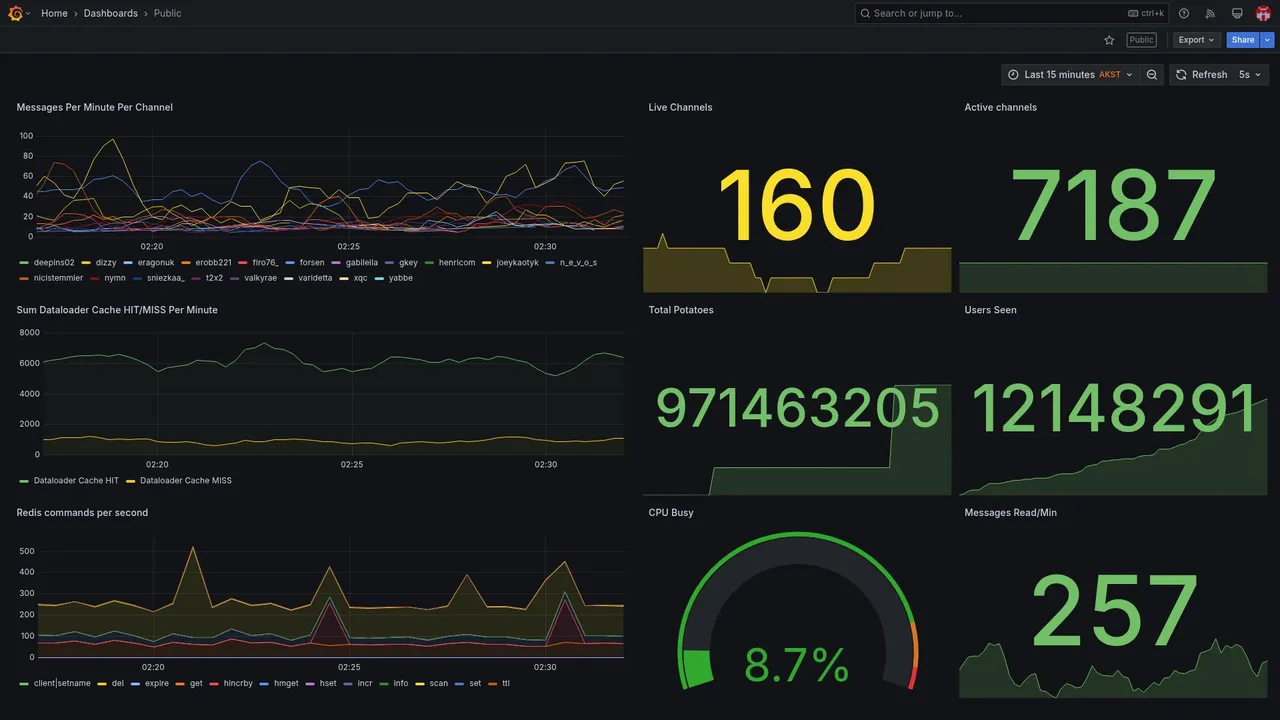Go to Home breadcrumb

[x=54, y=13]
